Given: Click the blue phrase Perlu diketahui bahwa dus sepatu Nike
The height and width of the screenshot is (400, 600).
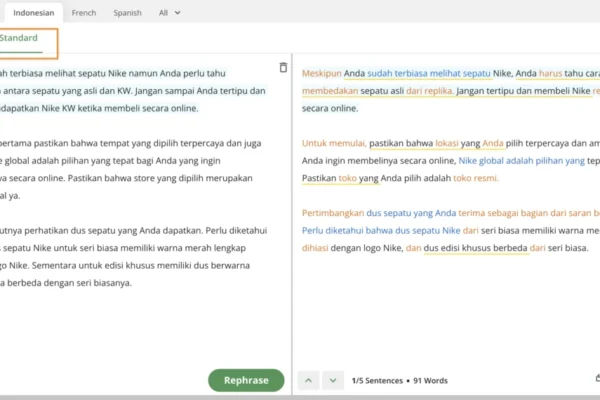Looking at the screenshot, I should (x=381, y=231).
